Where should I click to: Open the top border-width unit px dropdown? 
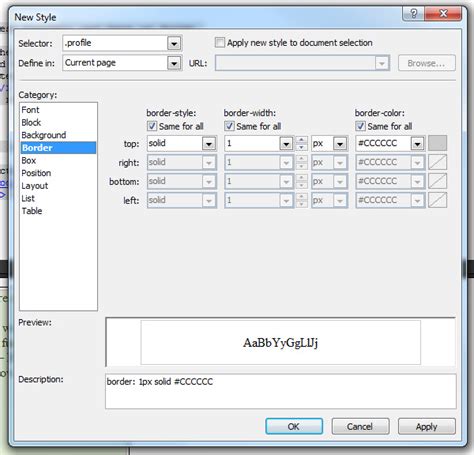(x=340, y=144)
